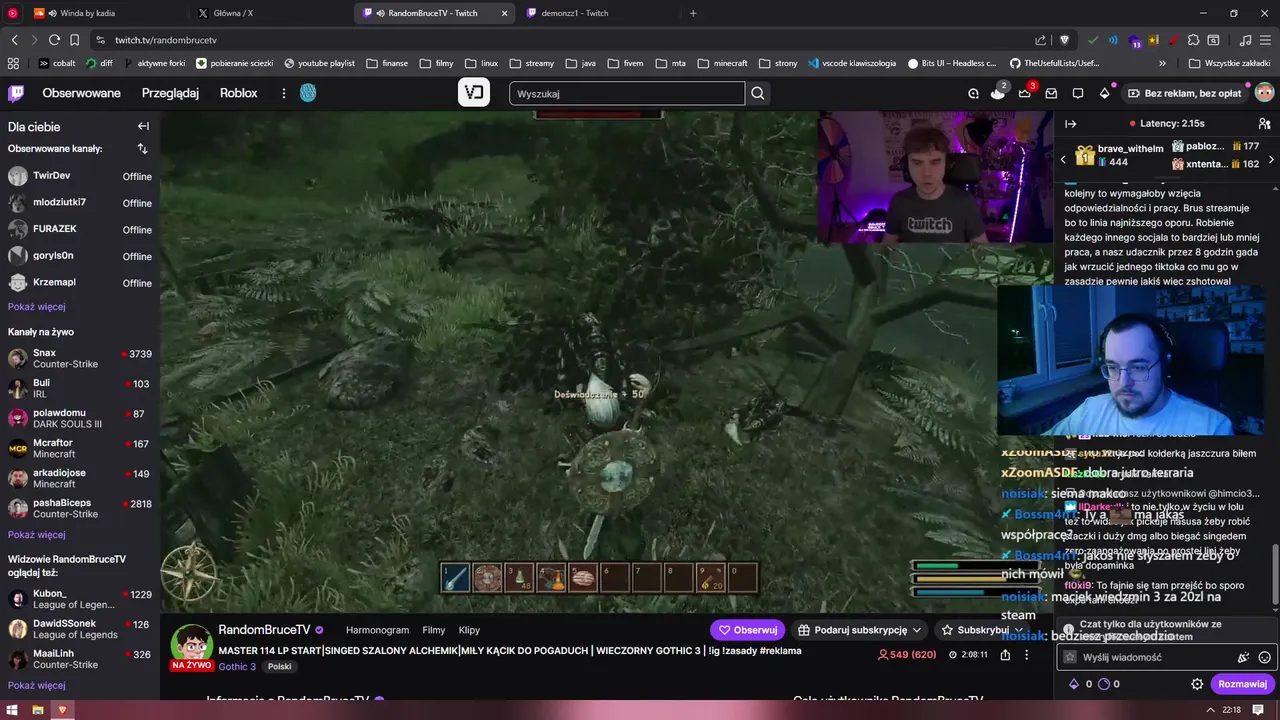Open the Windows Start button
Viewport: 1280px width, 720px height.
(x=12, y=710)
